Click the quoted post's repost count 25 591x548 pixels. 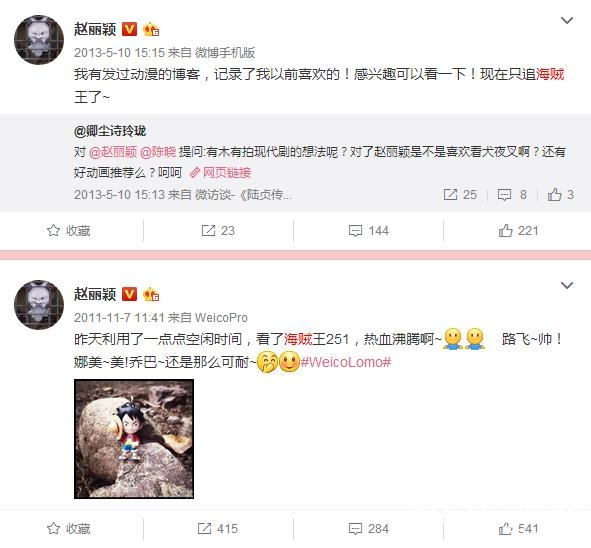pos(460,194)
